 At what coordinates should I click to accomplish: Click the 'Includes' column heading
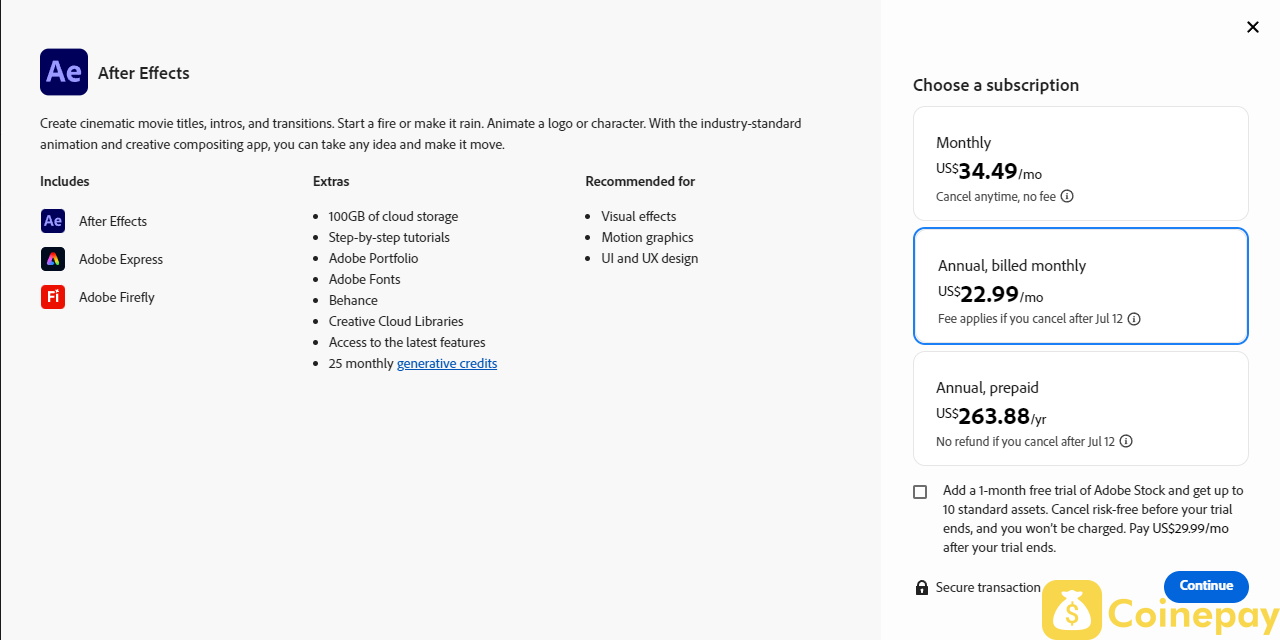pos(65,181)
